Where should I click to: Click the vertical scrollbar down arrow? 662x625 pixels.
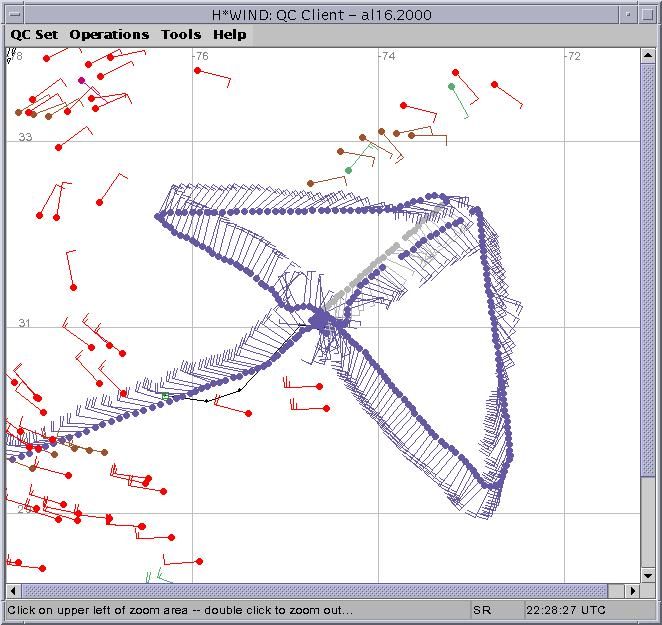(647, 574)
